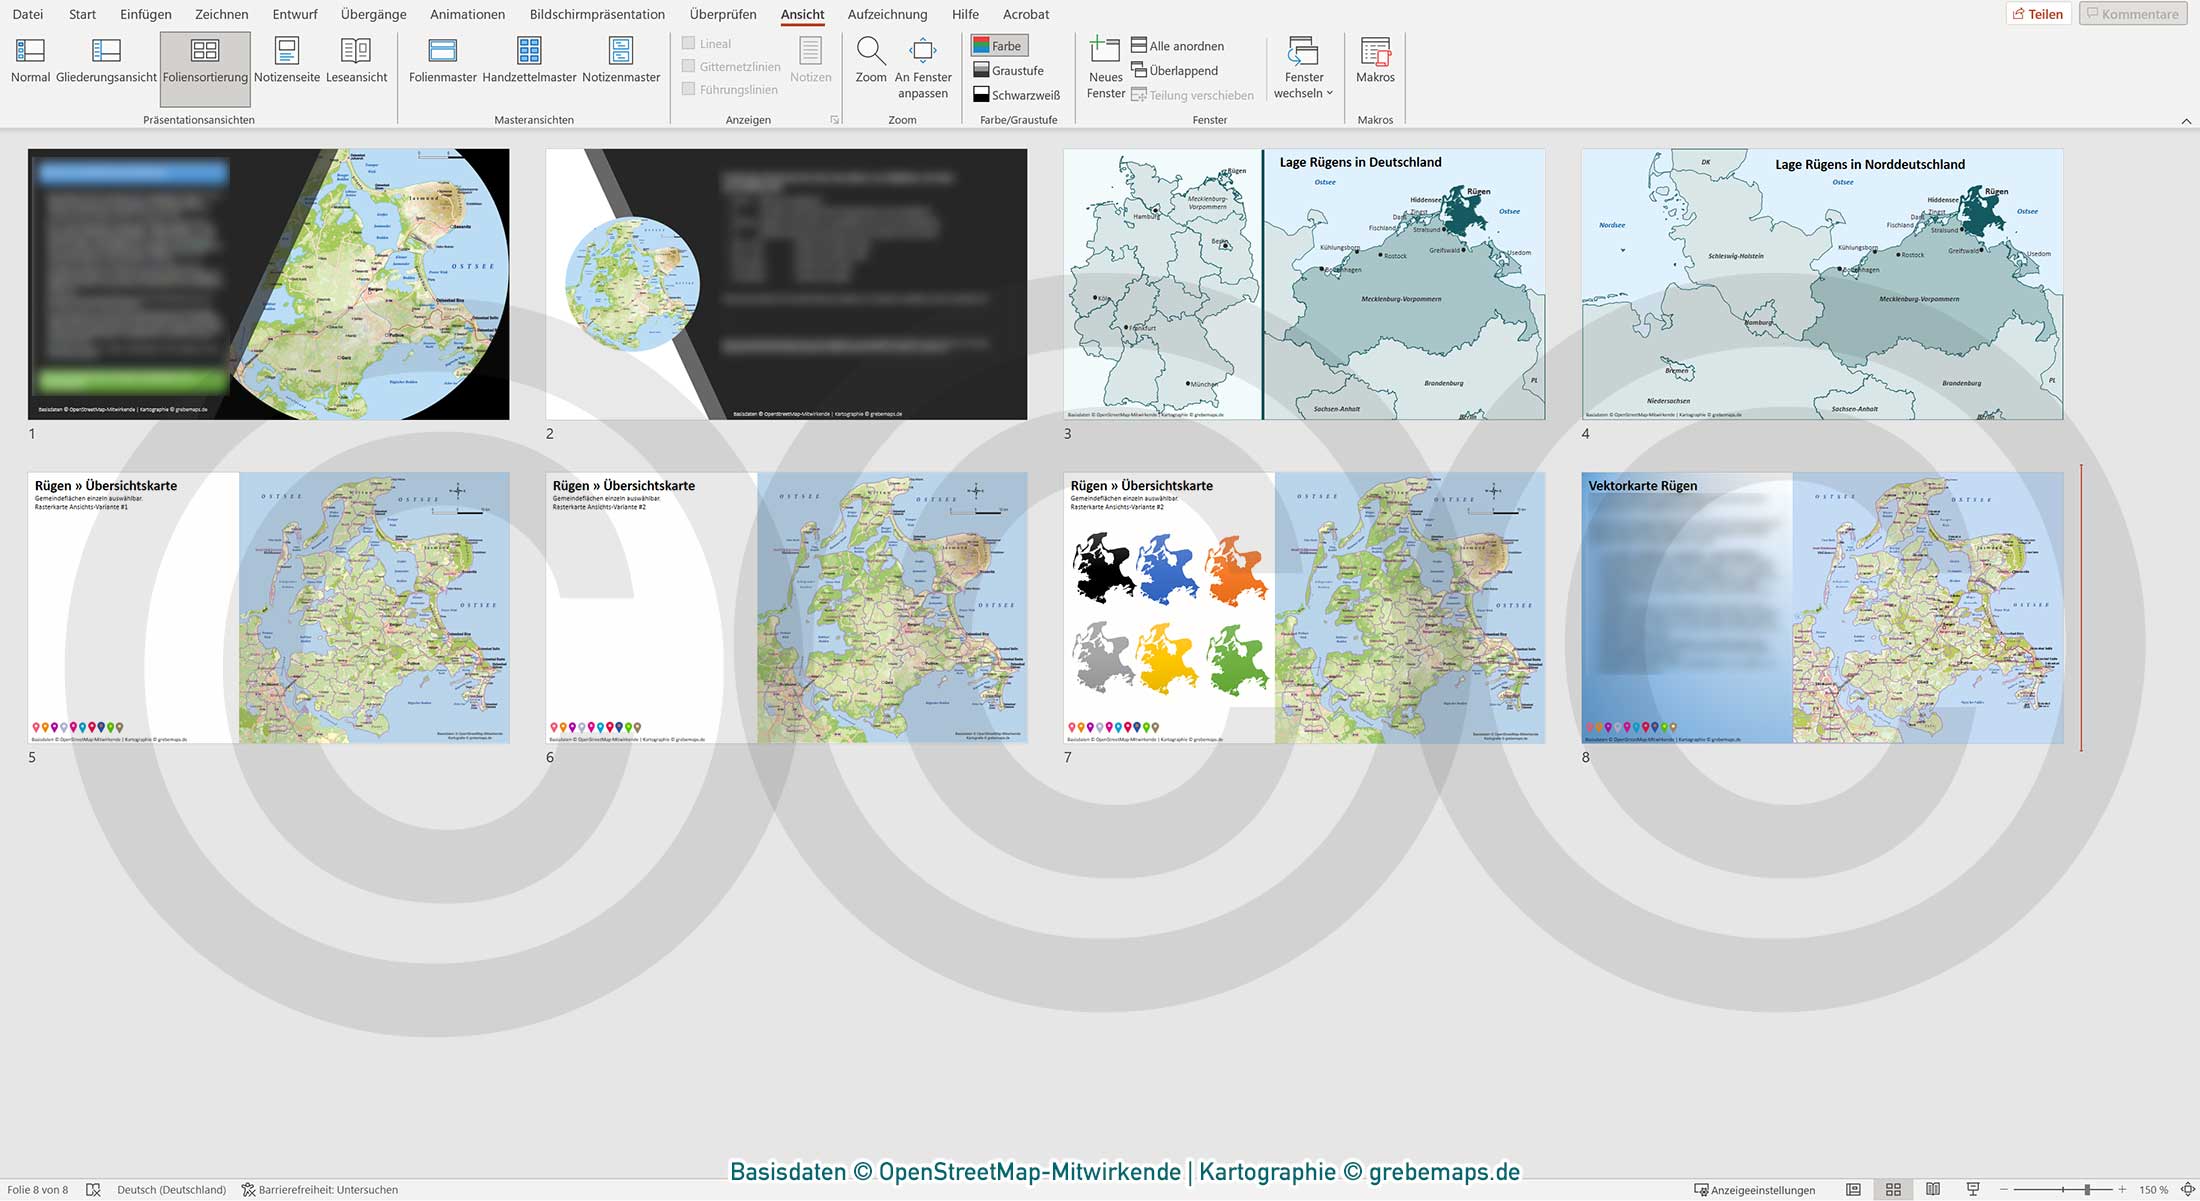The image size is (2200, 1201).
Task: Open the Notizenmaster view
Action: coord(621,65)
